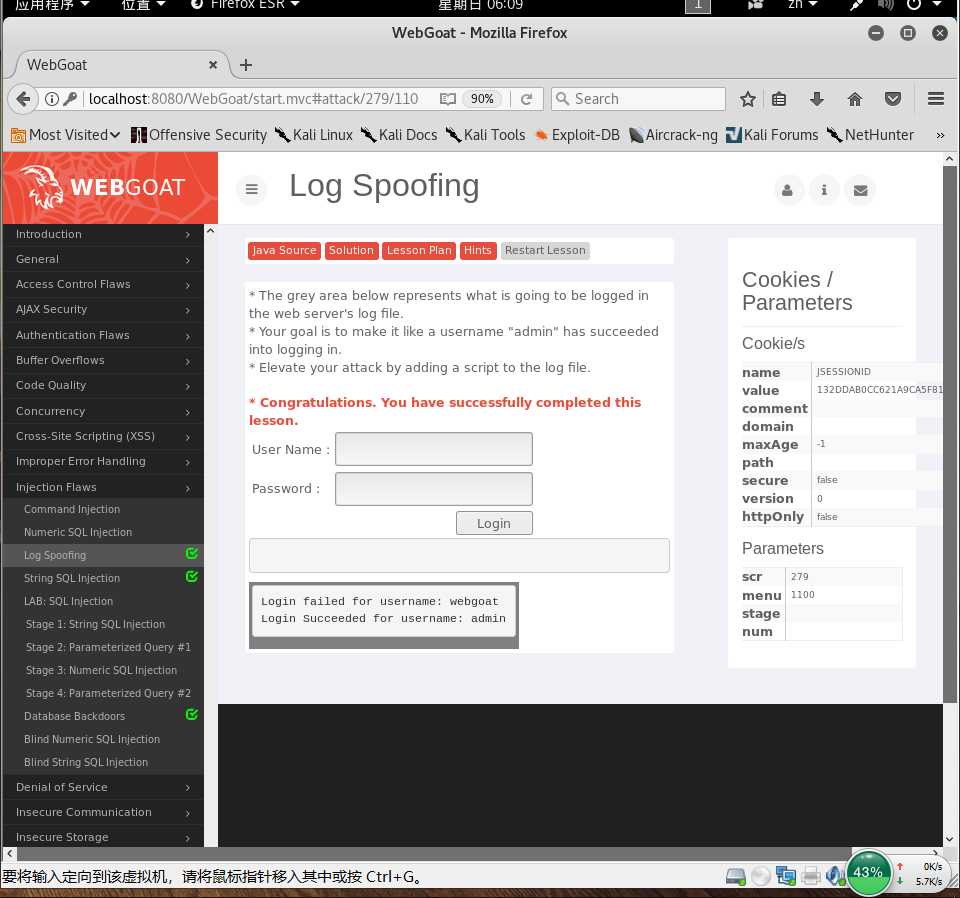
Task: Click the printer tray icon
Action: click(x=811, y=876)
